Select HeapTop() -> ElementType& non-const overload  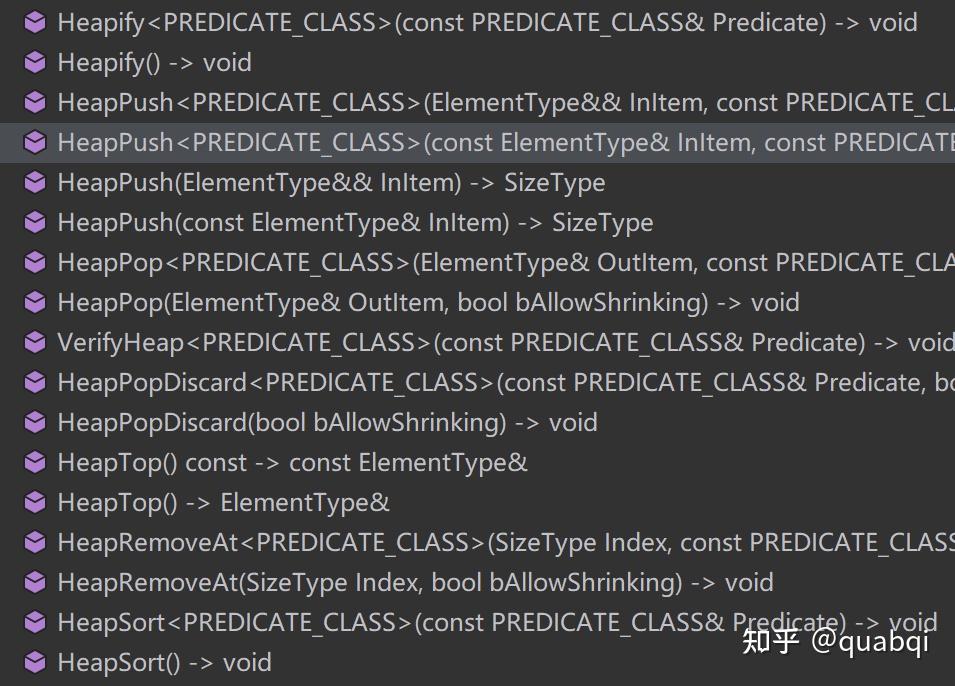pyautogui.click(x=223, y=503)
